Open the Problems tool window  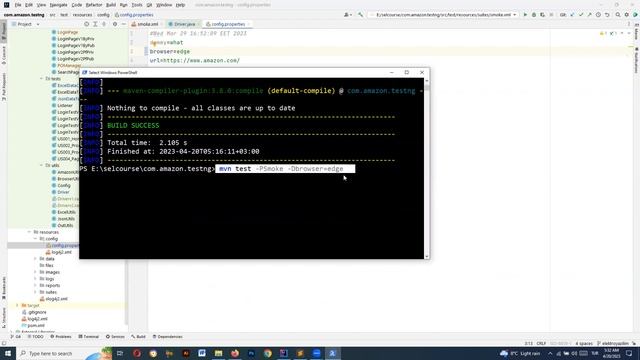point(61,337)
